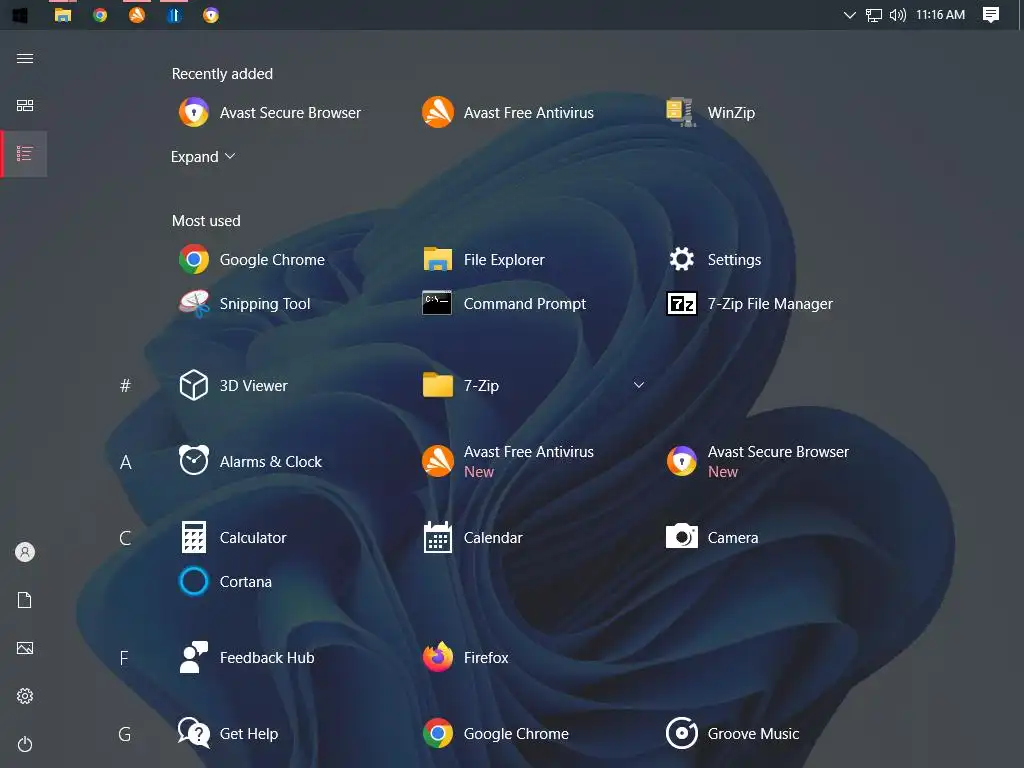Open the user account menu
The width and height of the screenshot is (1024, 768).
[x=25, y=552]
